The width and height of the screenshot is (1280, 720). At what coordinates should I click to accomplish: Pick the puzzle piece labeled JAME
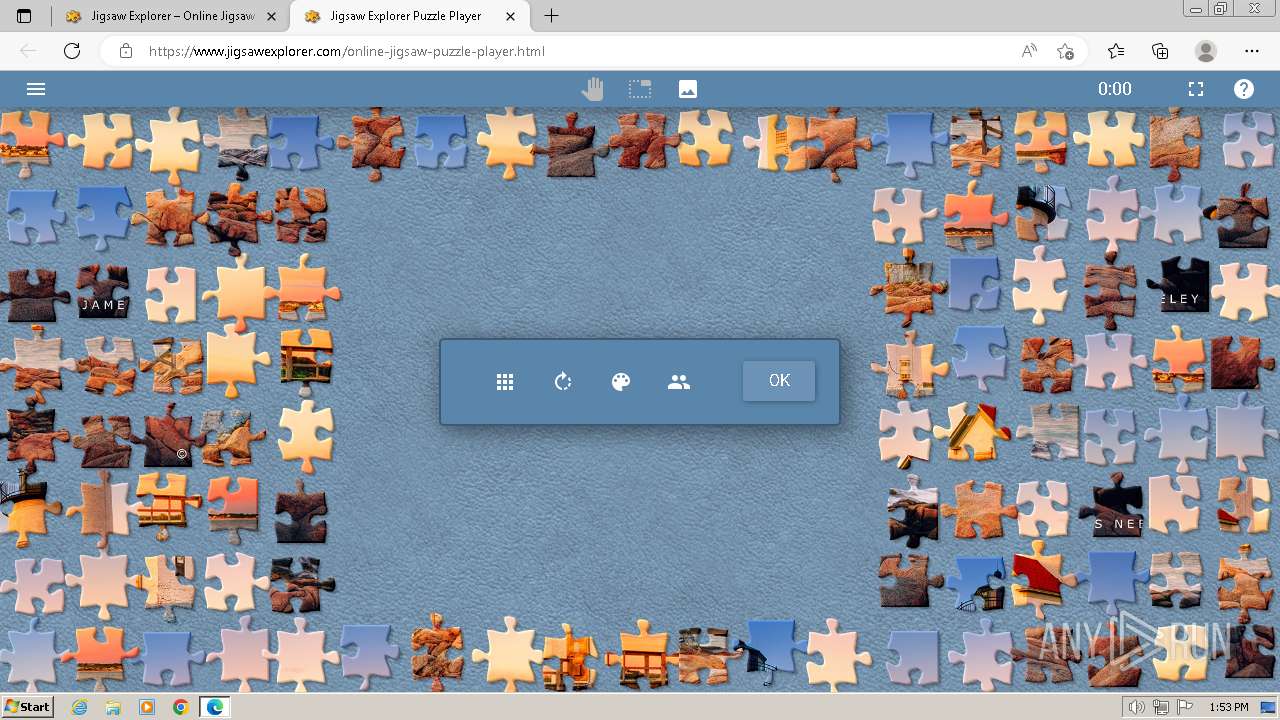(104, 292)
